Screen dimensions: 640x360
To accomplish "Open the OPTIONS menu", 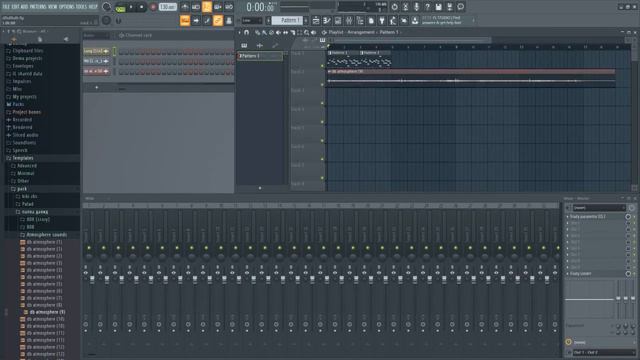I will (x=67, y=7).
